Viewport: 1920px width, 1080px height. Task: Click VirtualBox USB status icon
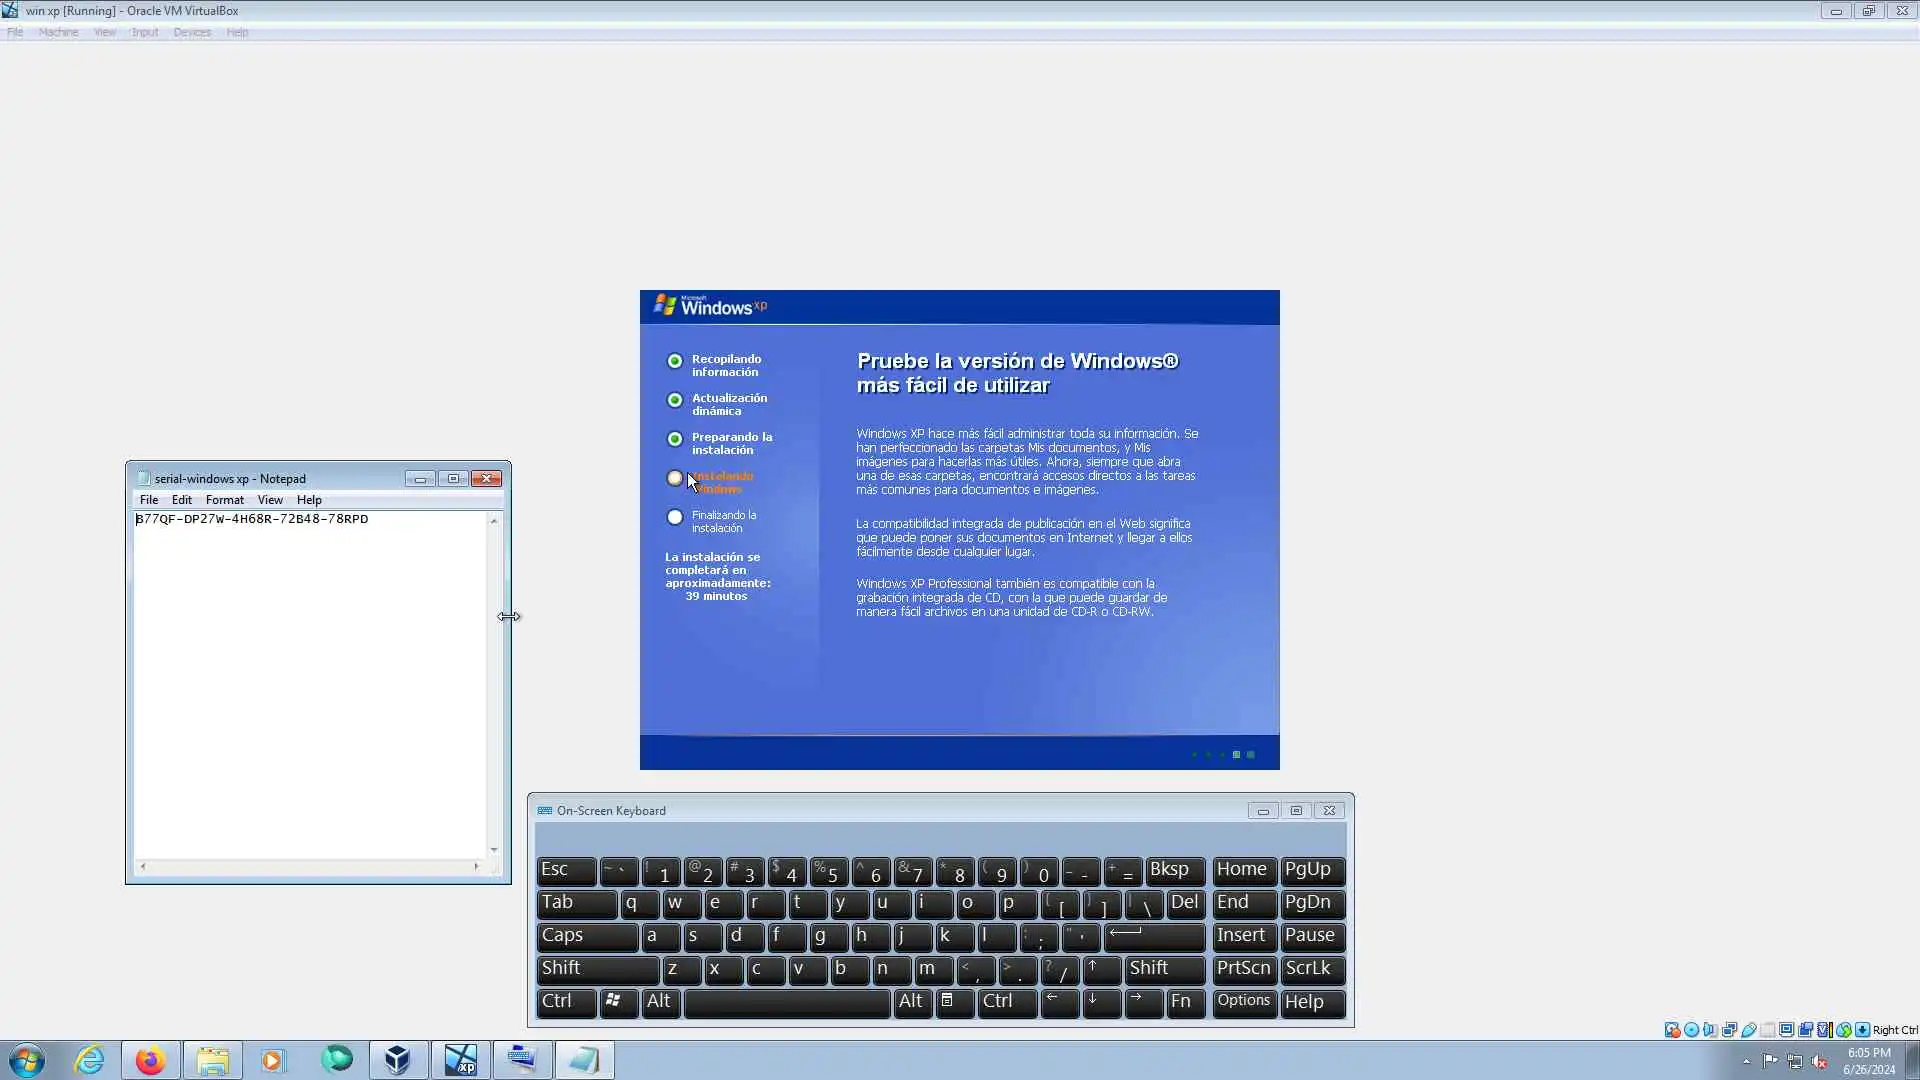(x=1749, y=1030)
